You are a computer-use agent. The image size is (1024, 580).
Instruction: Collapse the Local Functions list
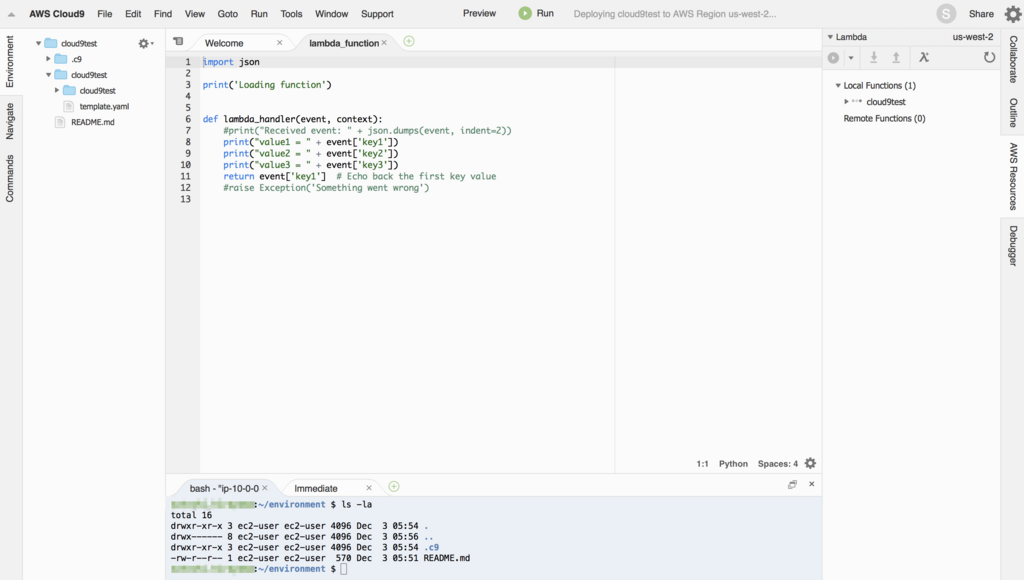[x=838, y=86]
